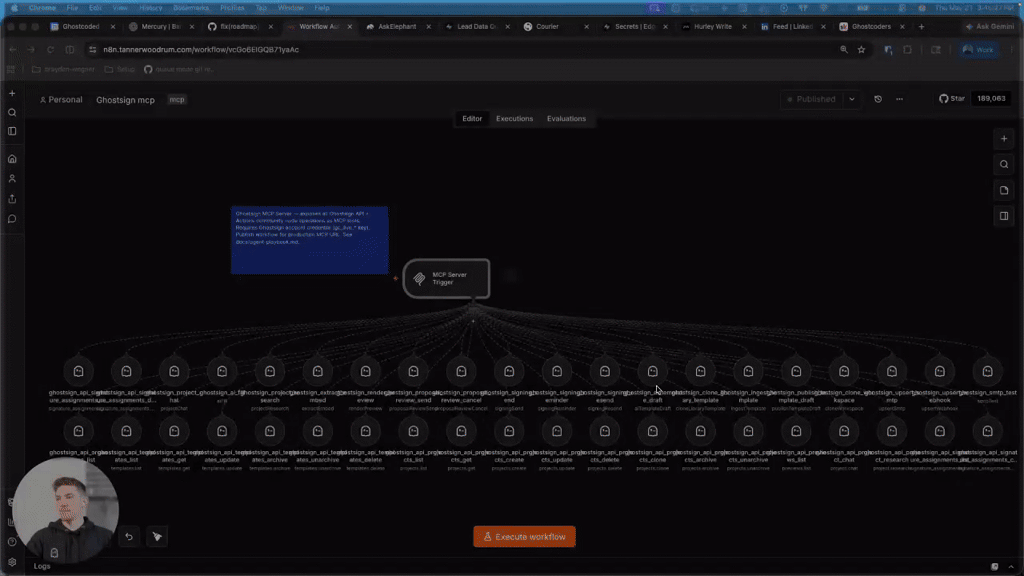The image size is (1024, 576).
Task: Go to n8n home overview icon
Action: tap(12, 159)
